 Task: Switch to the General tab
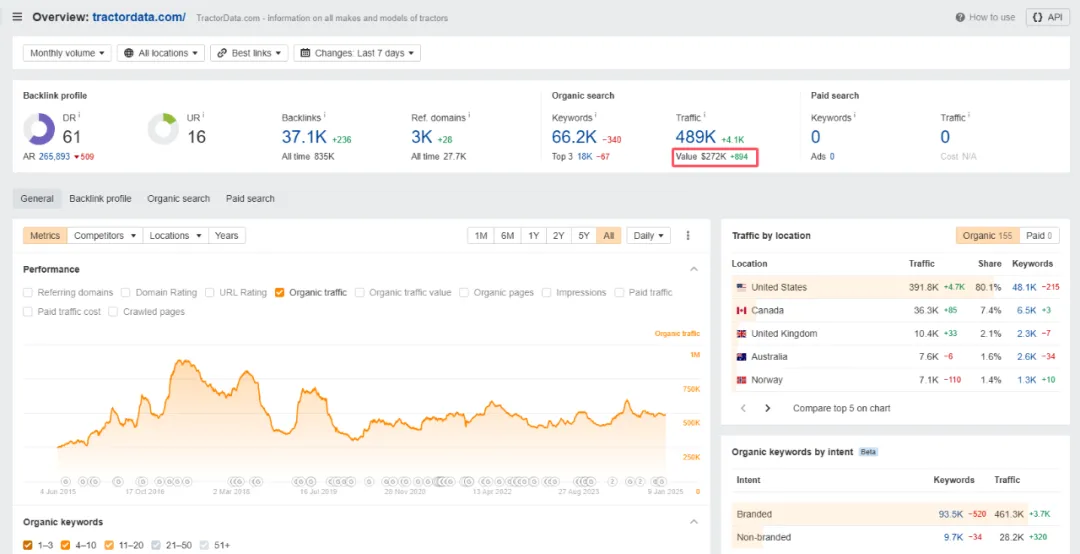(x=37, y=198)
